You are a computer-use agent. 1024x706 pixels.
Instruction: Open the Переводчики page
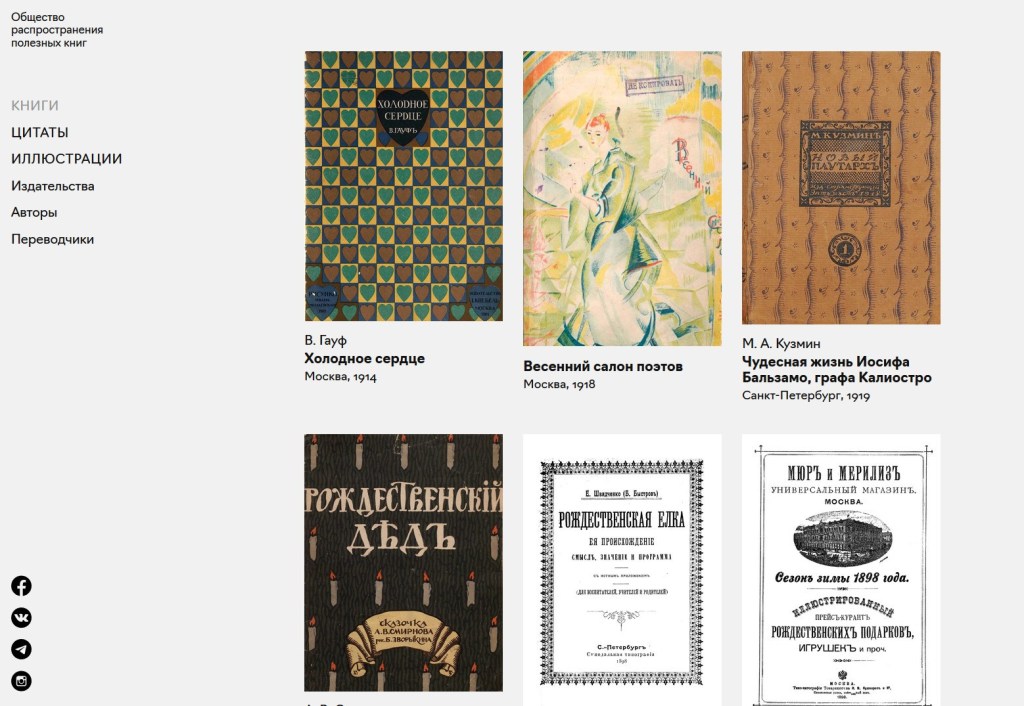point(52,239)
